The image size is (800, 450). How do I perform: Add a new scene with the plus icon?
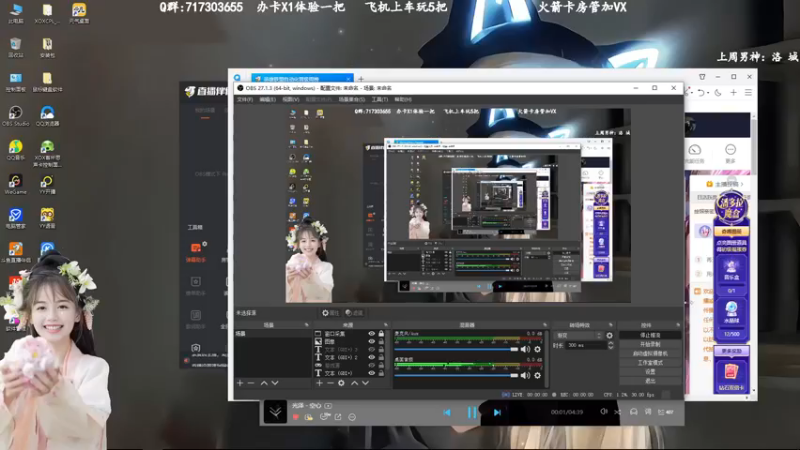pyautogui.click(x=240, y=383)
